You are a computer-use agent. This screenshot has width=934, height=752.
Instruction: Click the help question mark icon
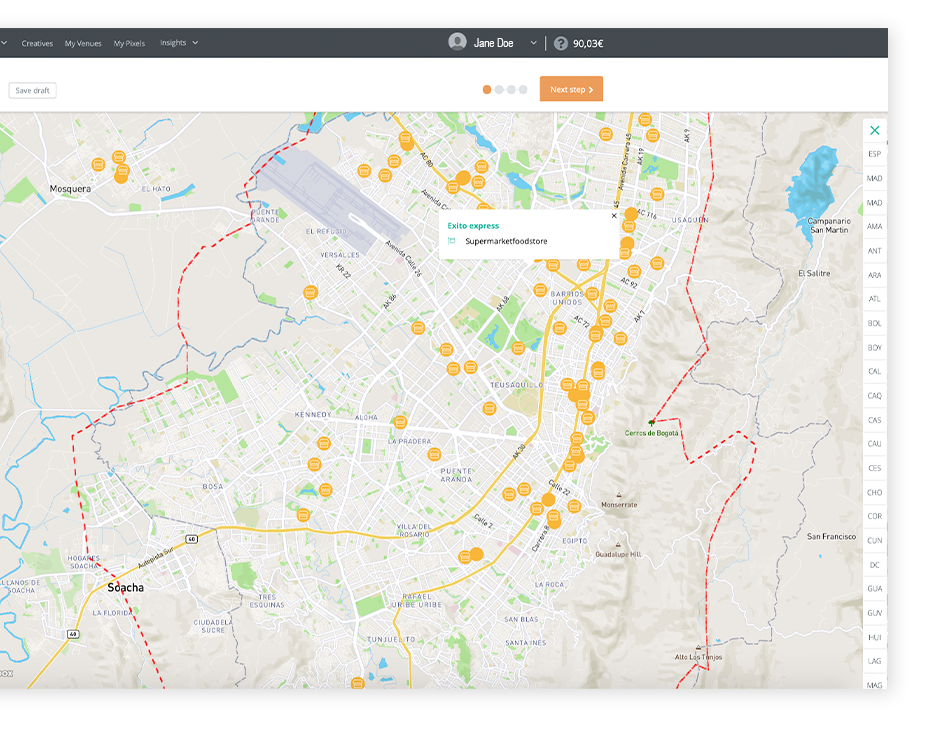(561, 43)
